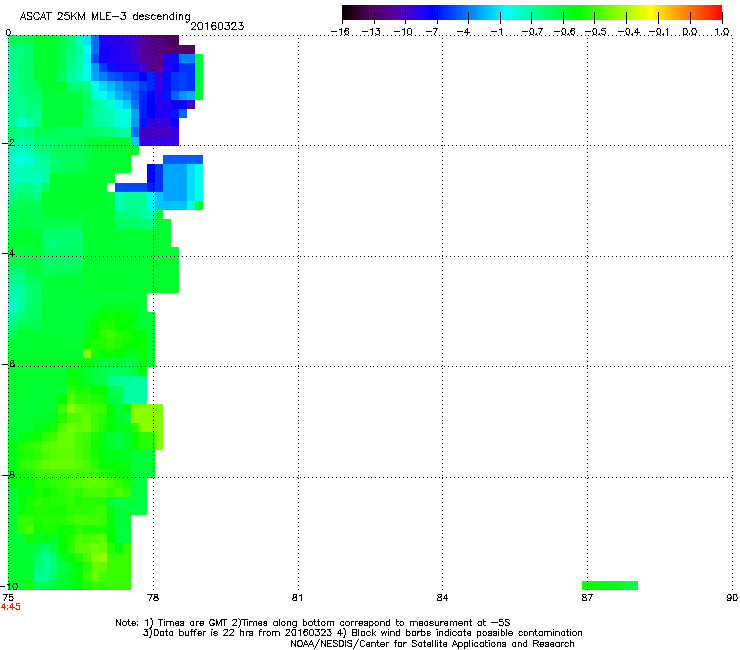Select the -1 color scale tick label

pyautogui.click(x=496, y=32)
